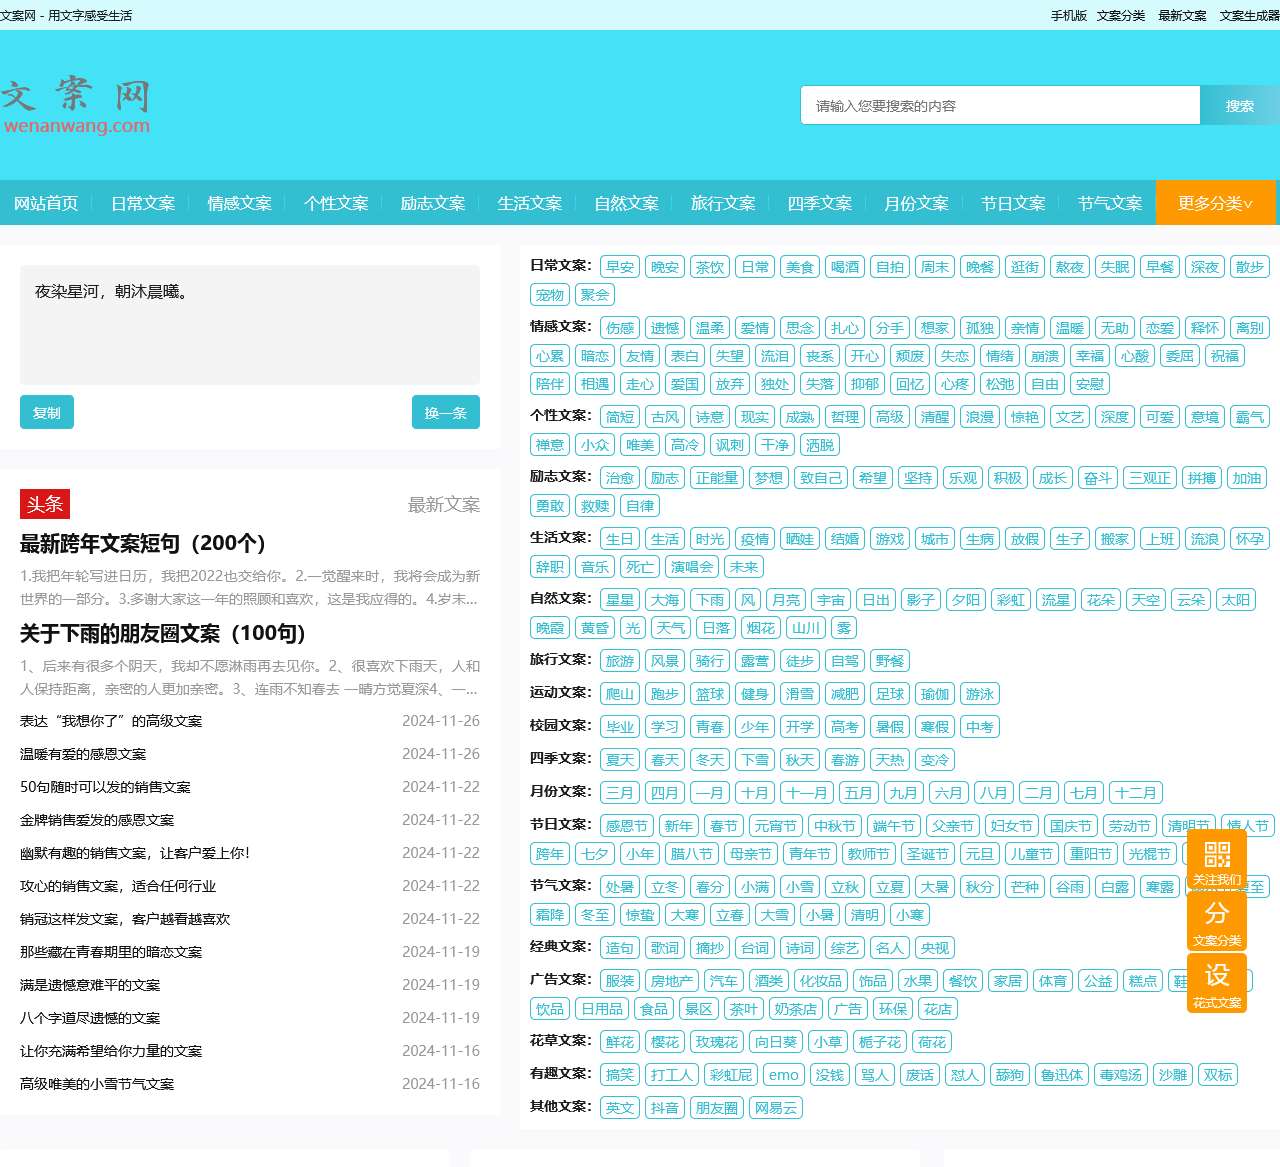The height and width of the screenshot is (1167, 1280).
Task: Open the 关于下雨的朋友圈文案 article
Action: [x=163, y=633]
